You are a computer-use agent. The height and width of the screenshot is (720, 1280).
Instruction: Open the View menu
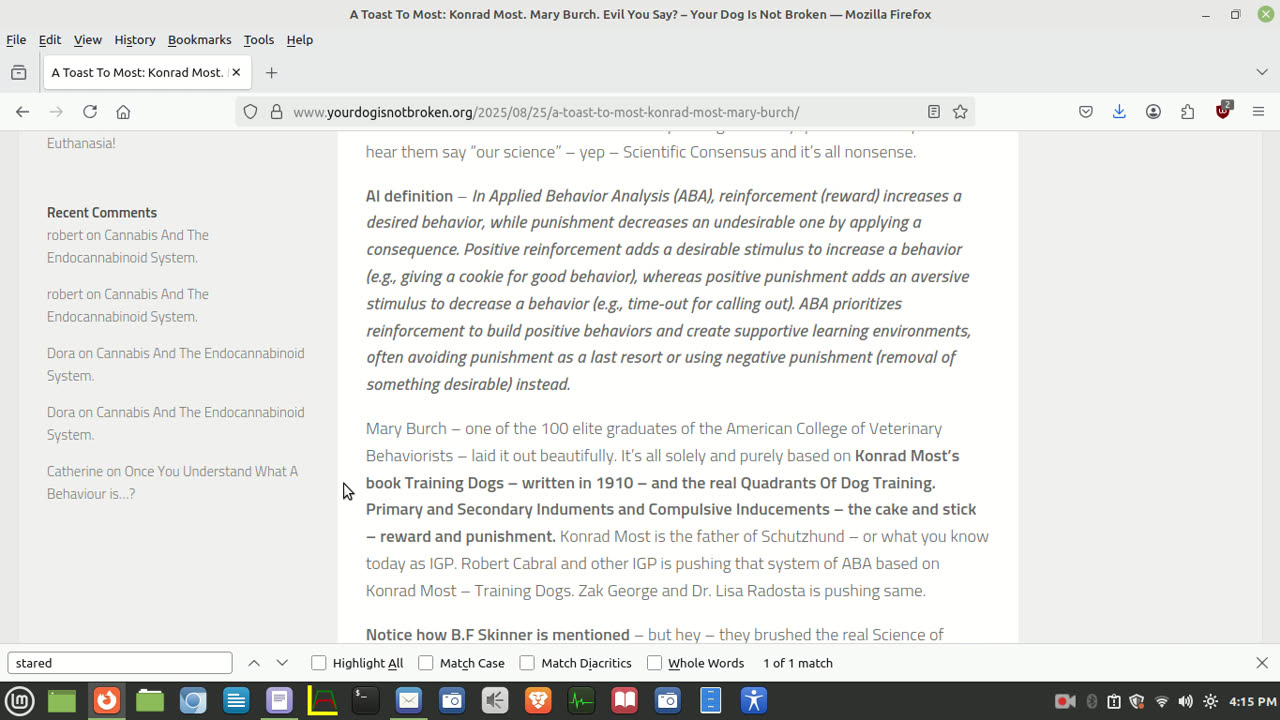(x=88, y=40)
